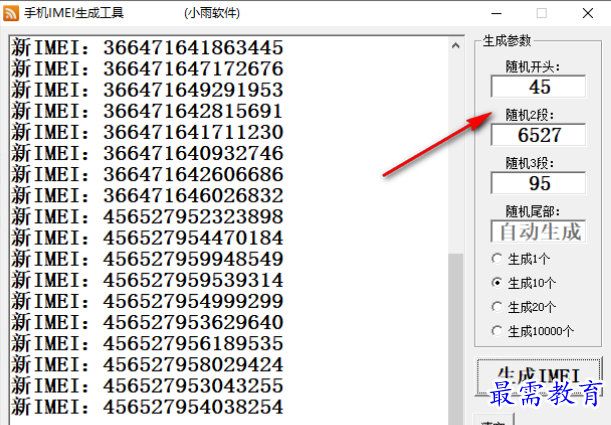Click the 随机3段 field containing 95
This screenshot has width=611, height=425.
[538, 183]
